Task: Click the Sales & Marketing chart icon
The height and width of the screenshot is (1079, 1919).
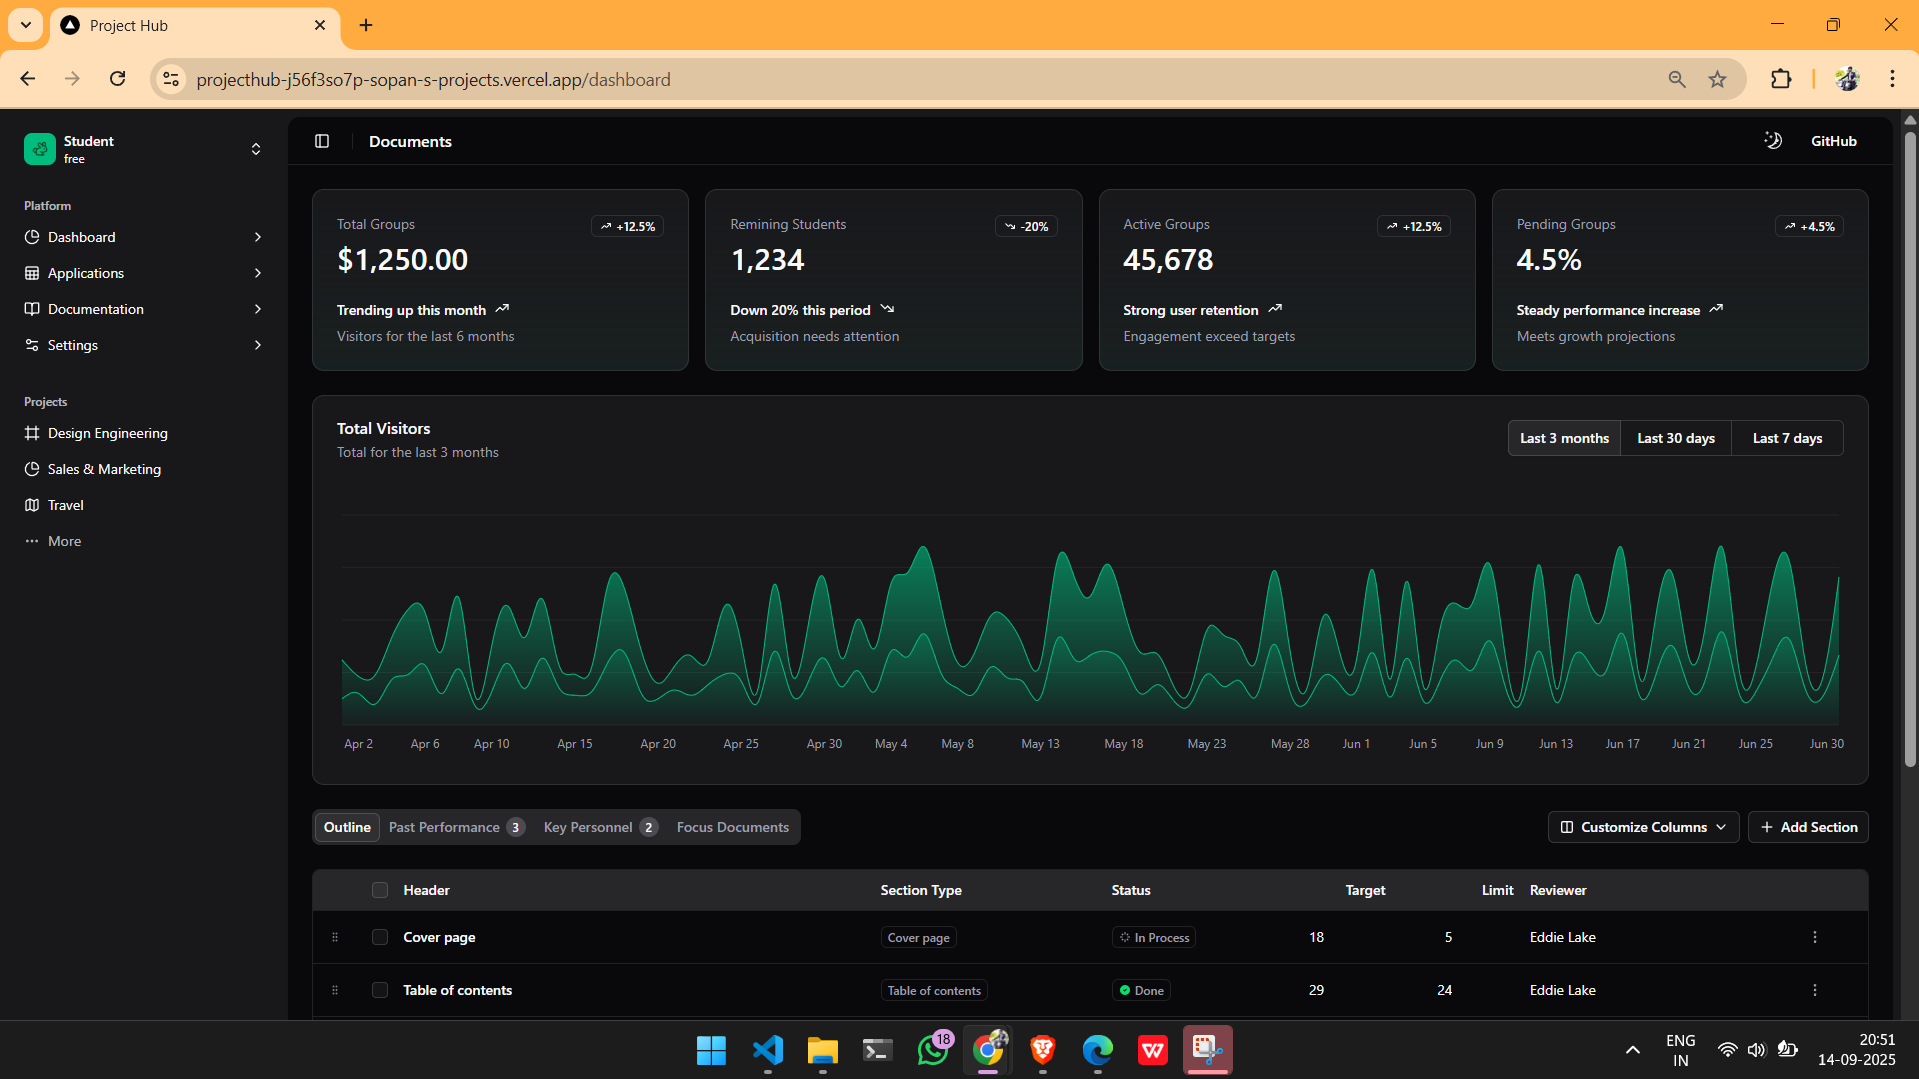Action: point(32,469)
